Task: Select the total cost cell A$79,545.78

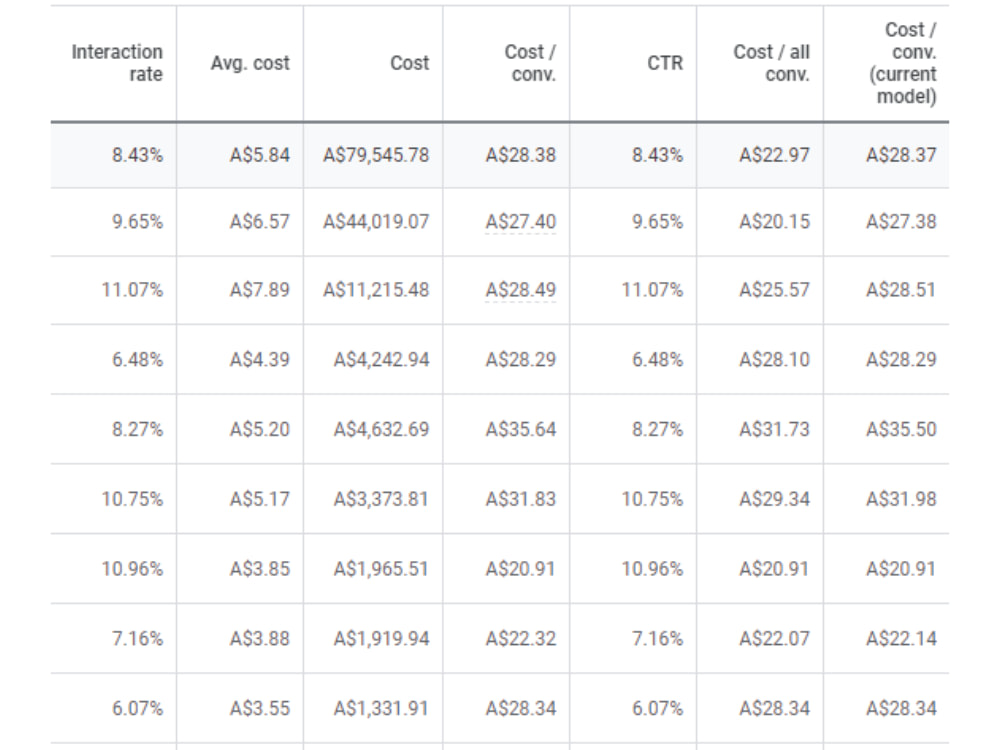Action: coord(376,155)
